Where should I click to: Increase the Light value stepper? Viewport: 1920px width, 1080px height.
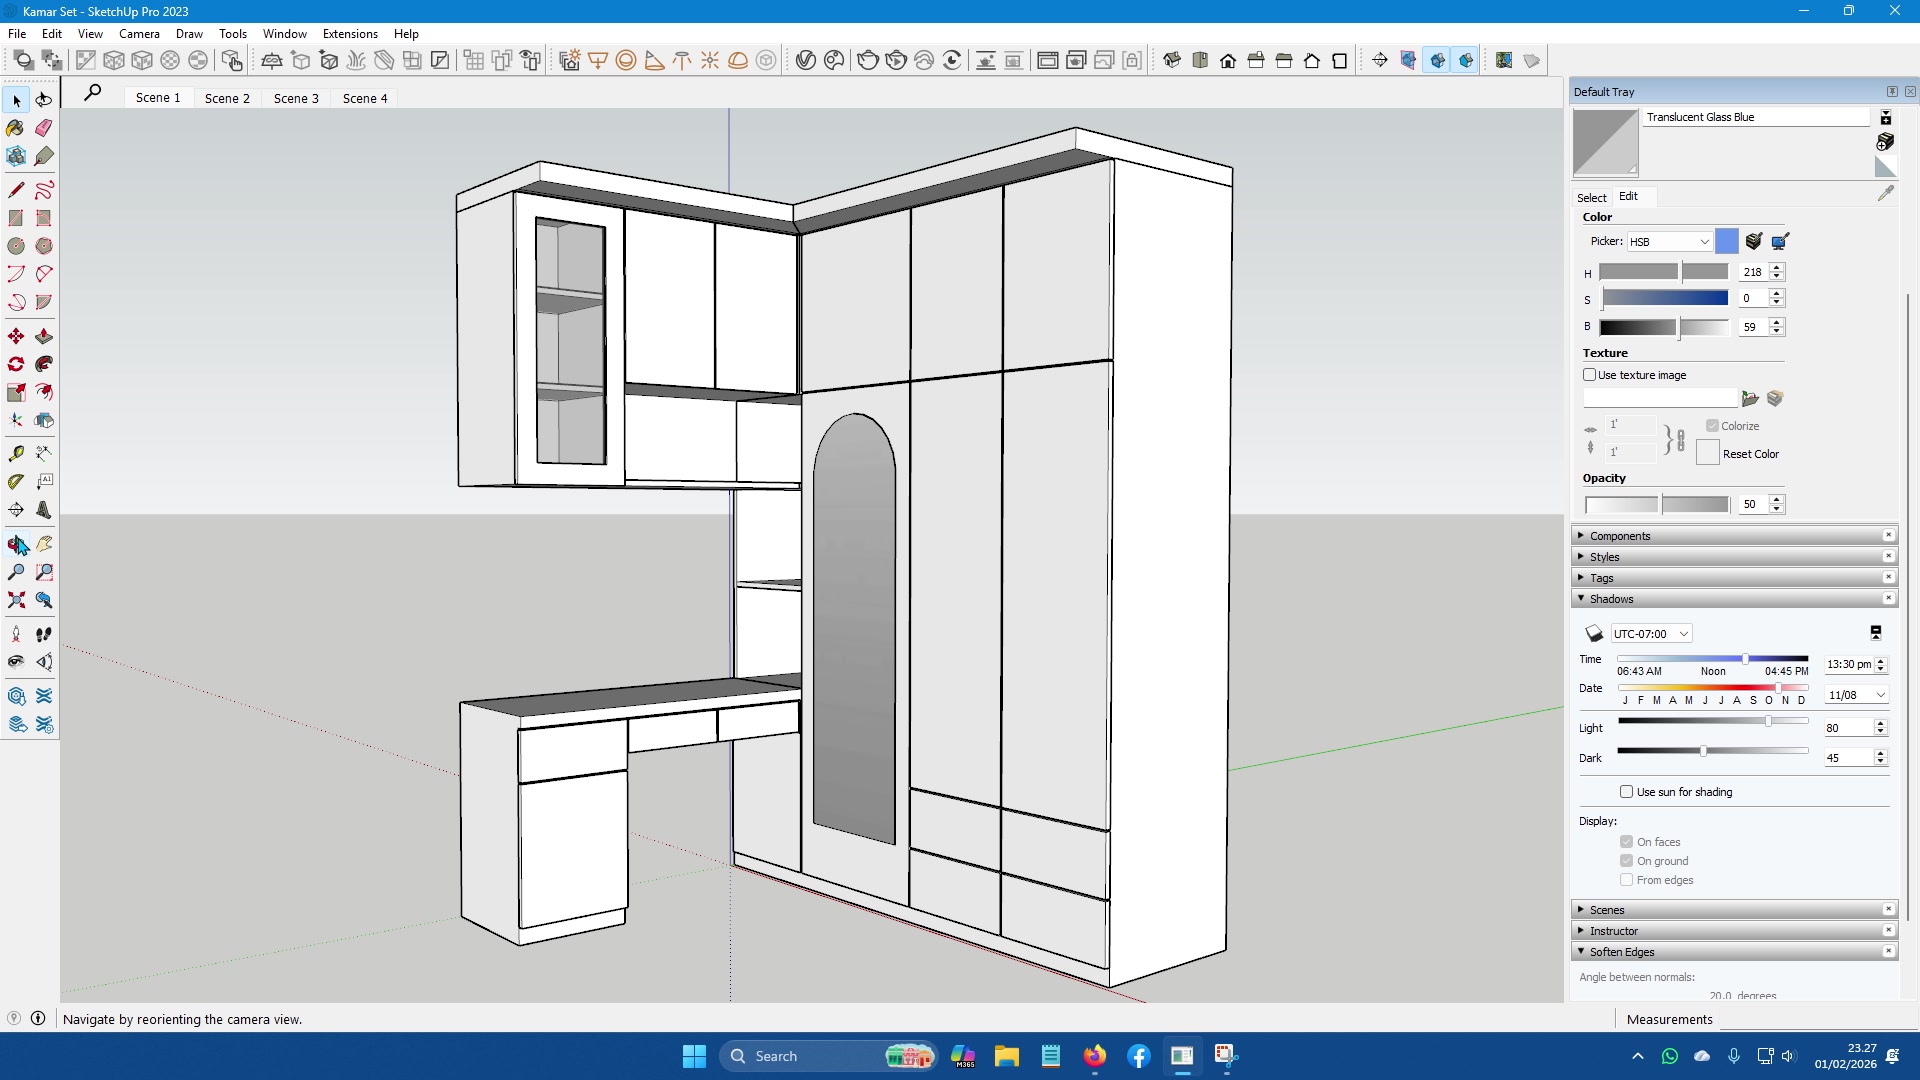pyautogui.click(x=1881, y=723)
